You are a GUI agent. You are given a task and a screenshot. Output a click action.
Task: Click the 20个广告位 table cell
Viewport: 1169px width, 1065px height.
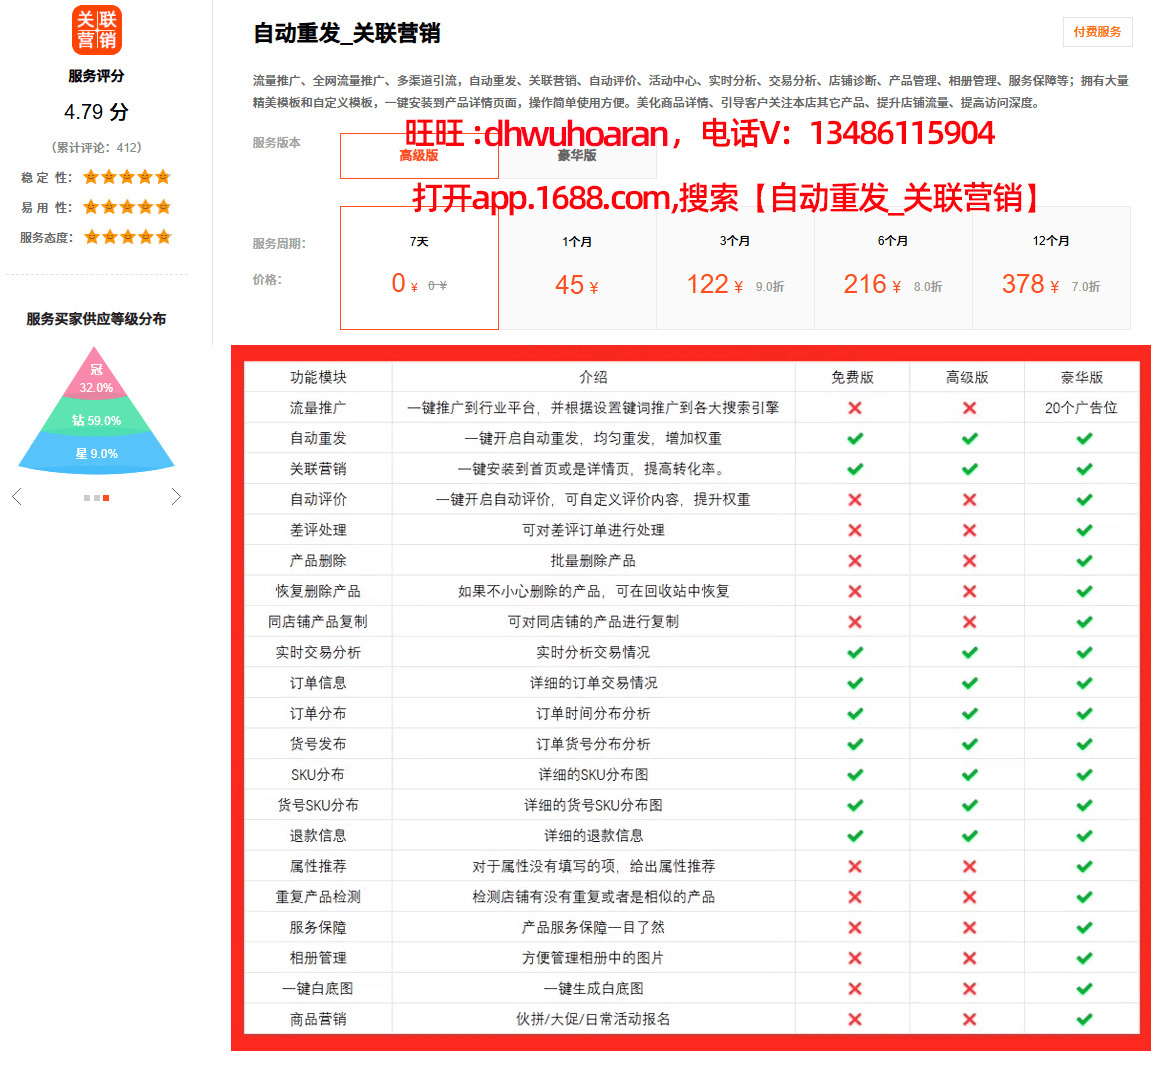1081,408
